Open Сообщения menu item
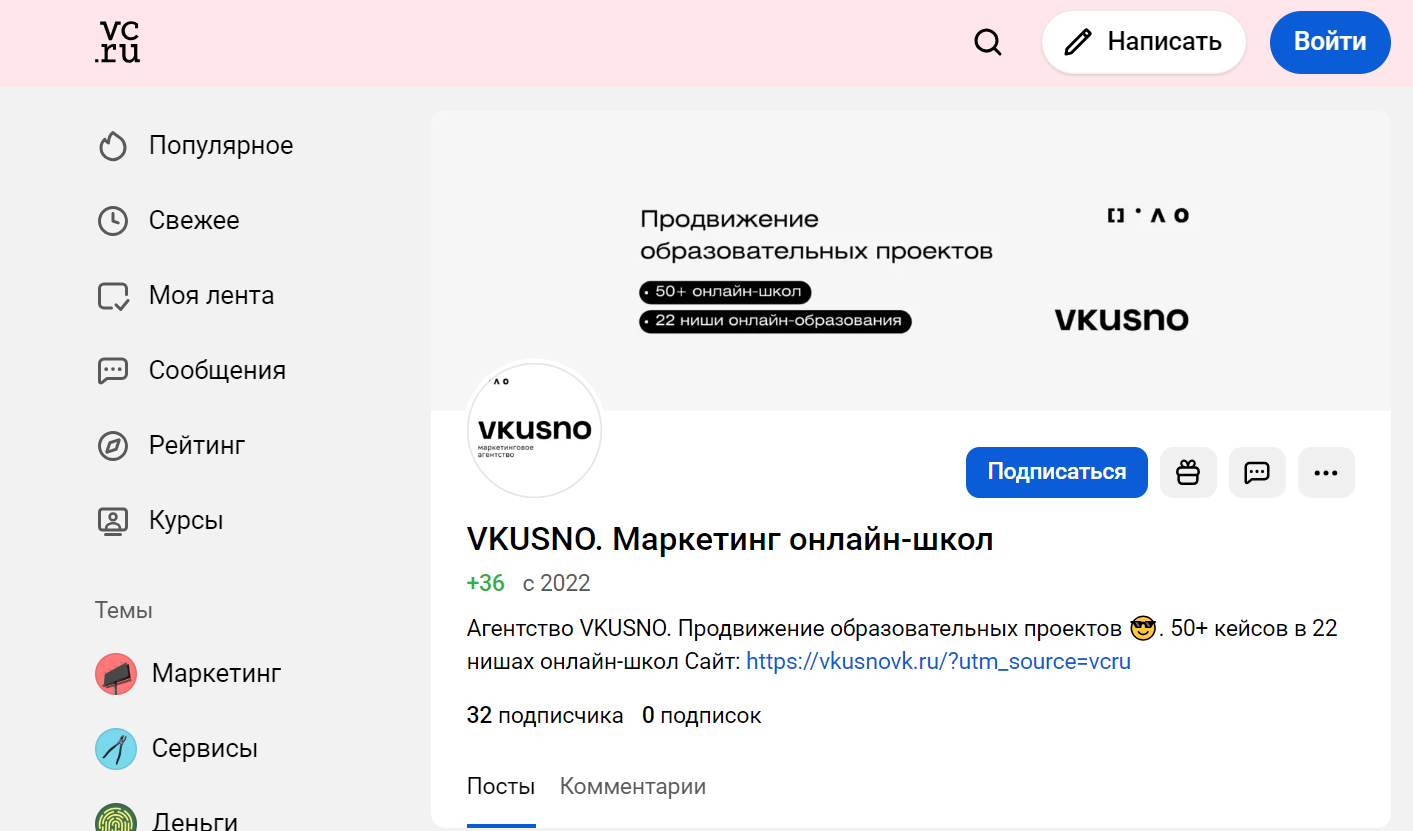Screen dimensions: 1413x831 click(217, 371)
